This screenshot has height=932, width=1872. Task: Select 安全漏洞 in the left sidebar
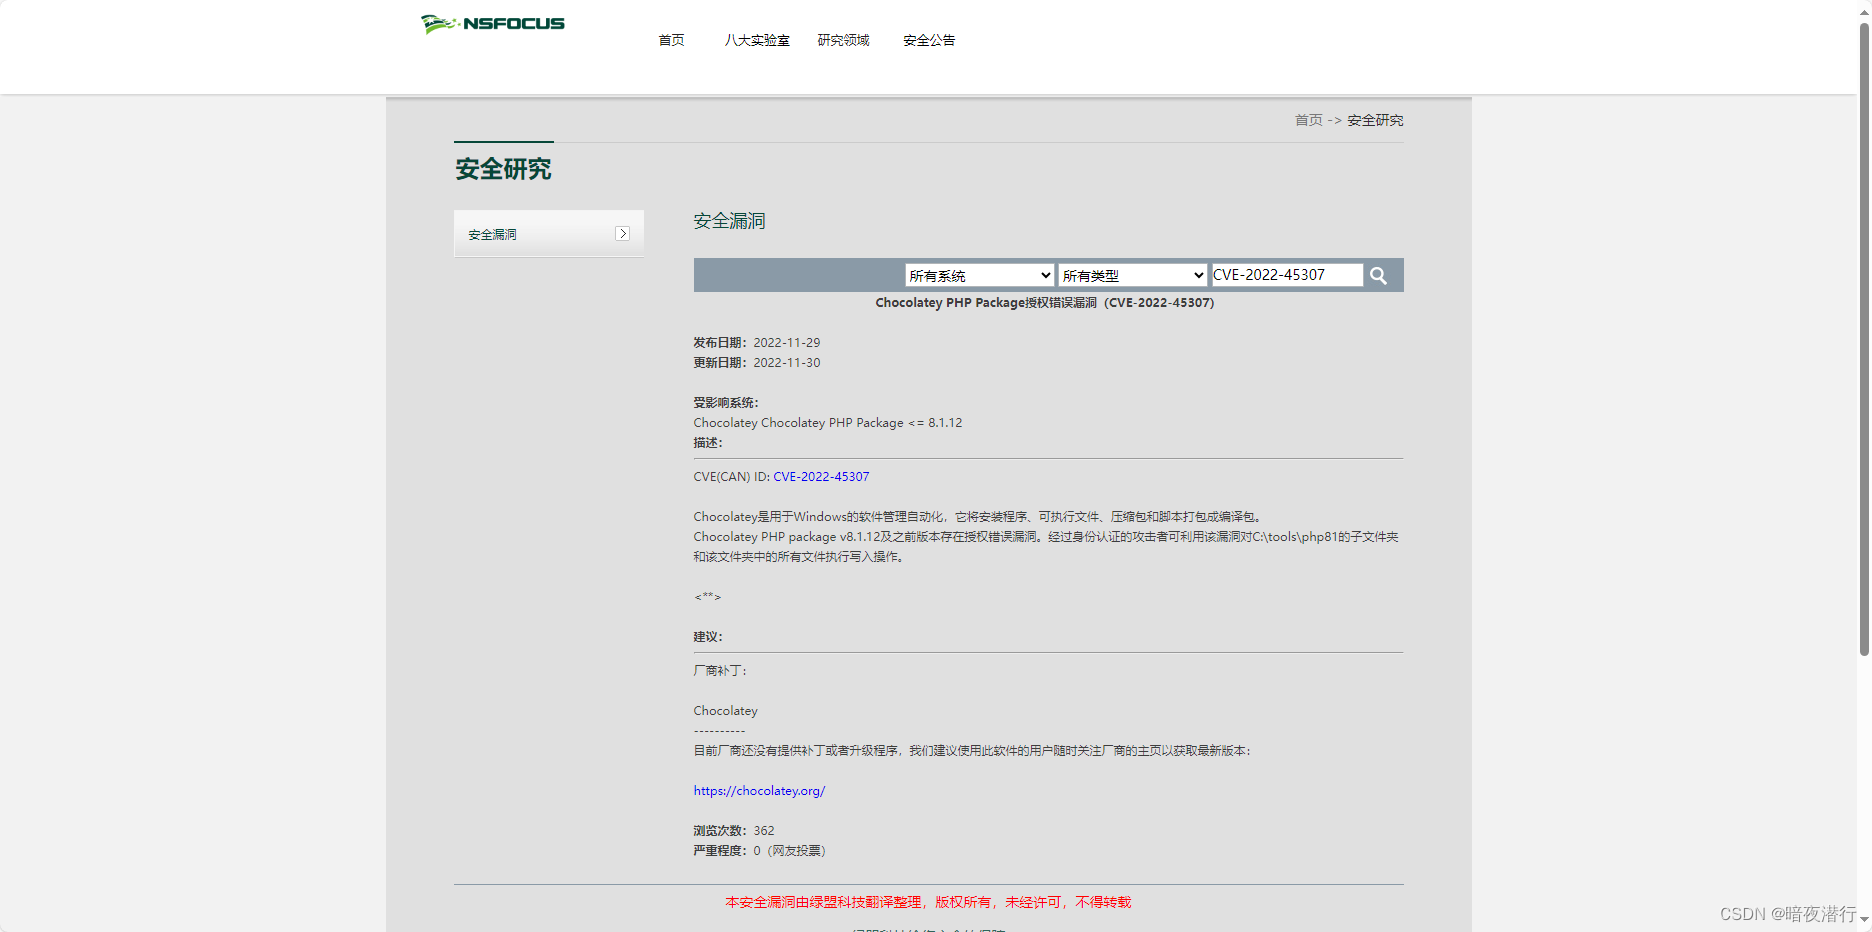549,234
